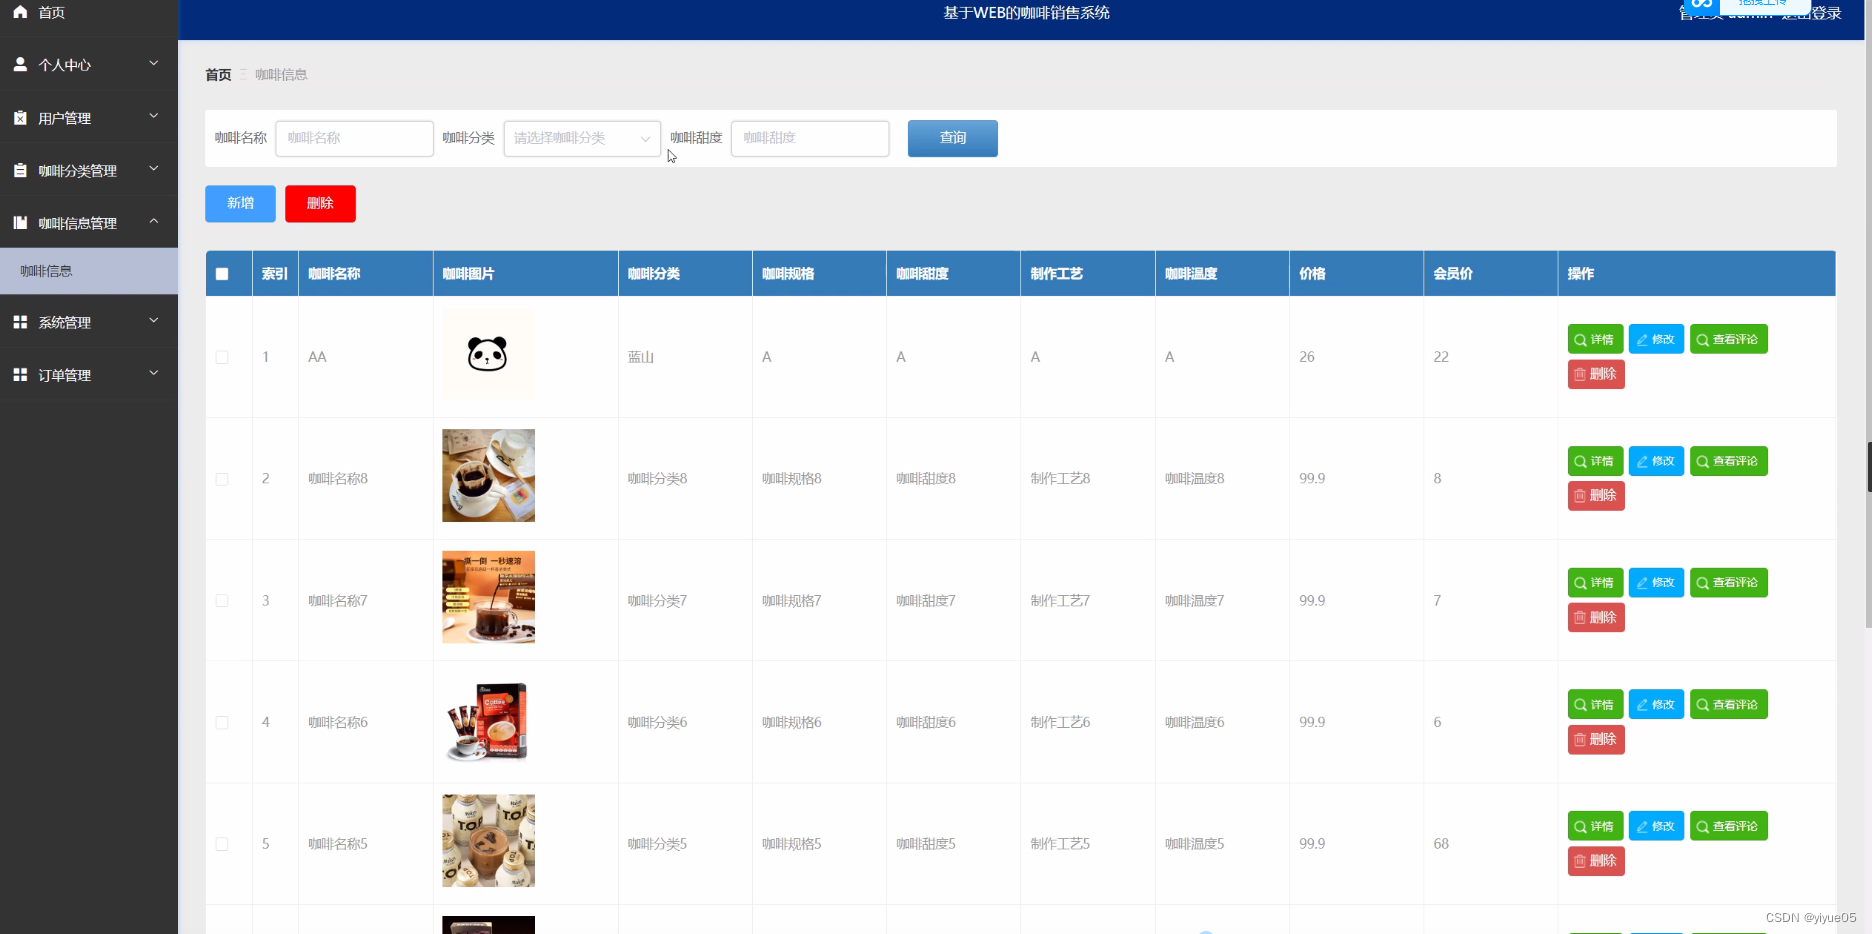This screenshot has width=1872, height=934.
Task: Click 首页 in the breadcrumb
Action: click(217, 74)
